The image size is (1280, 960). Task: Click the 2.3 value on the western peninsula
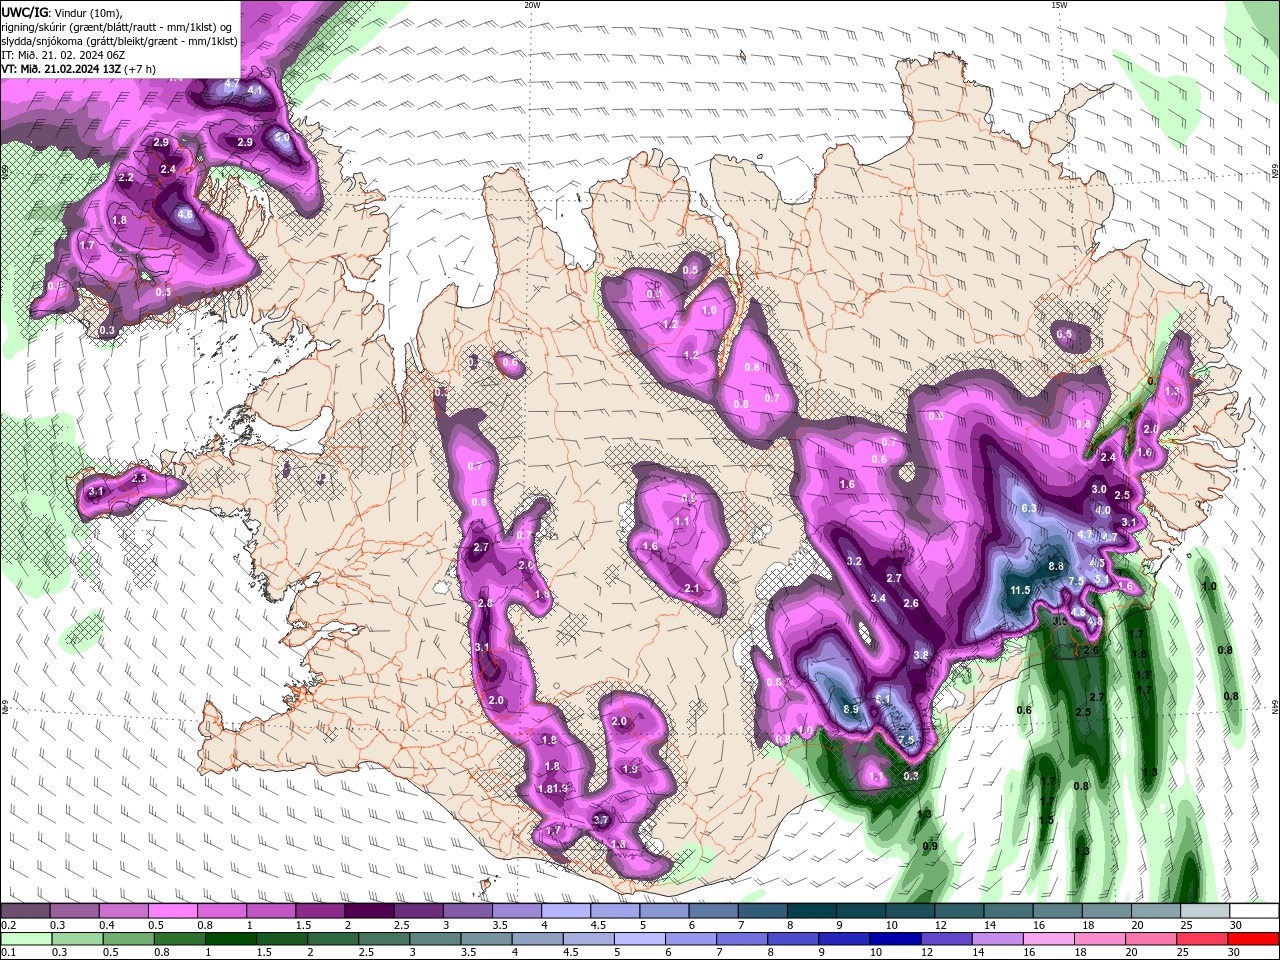coord(139,479)
